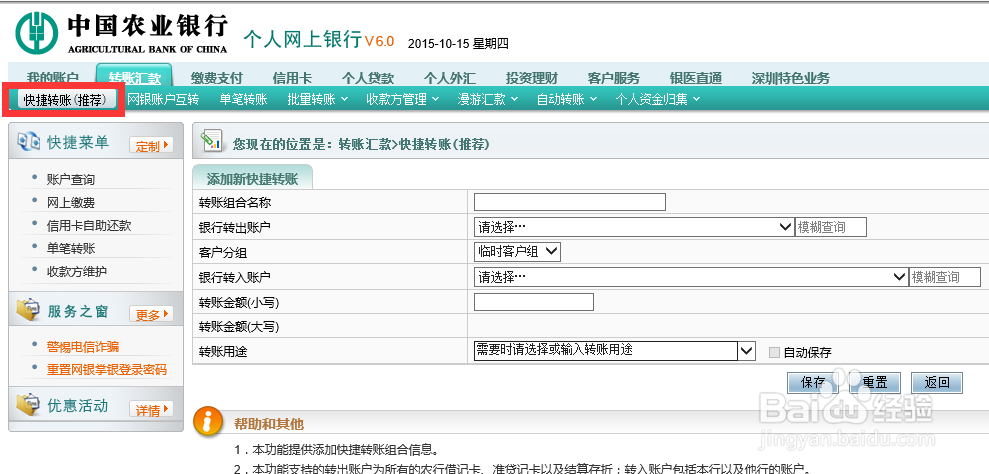
Task: Click the location document icon beside 您现在的位置
Action: (211, 141)
